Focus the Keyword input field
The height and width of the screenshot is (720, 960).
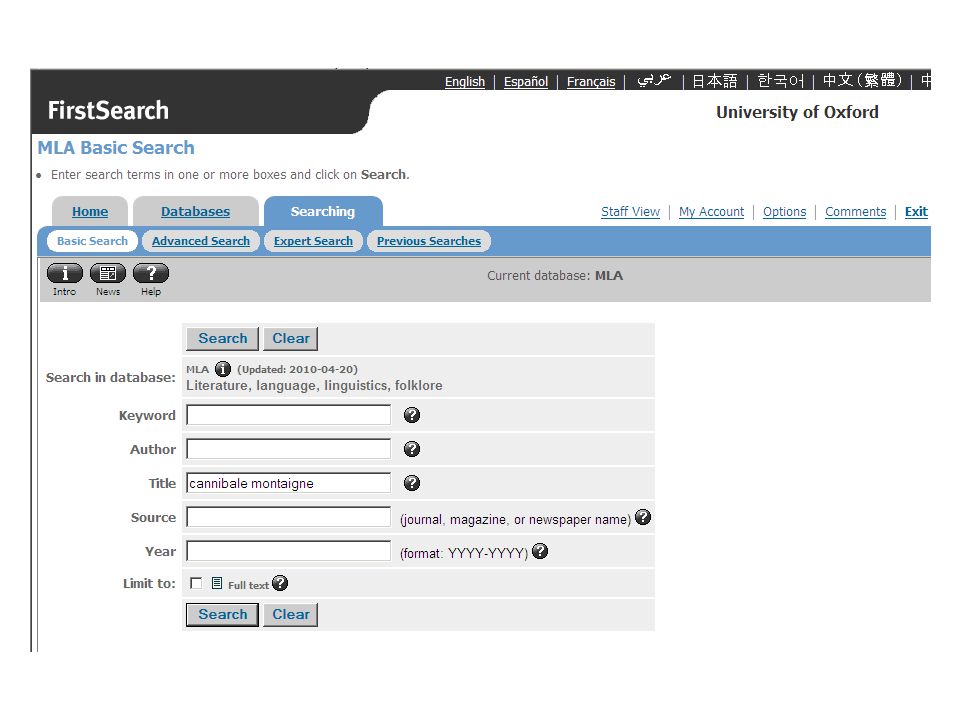point(288,415)
